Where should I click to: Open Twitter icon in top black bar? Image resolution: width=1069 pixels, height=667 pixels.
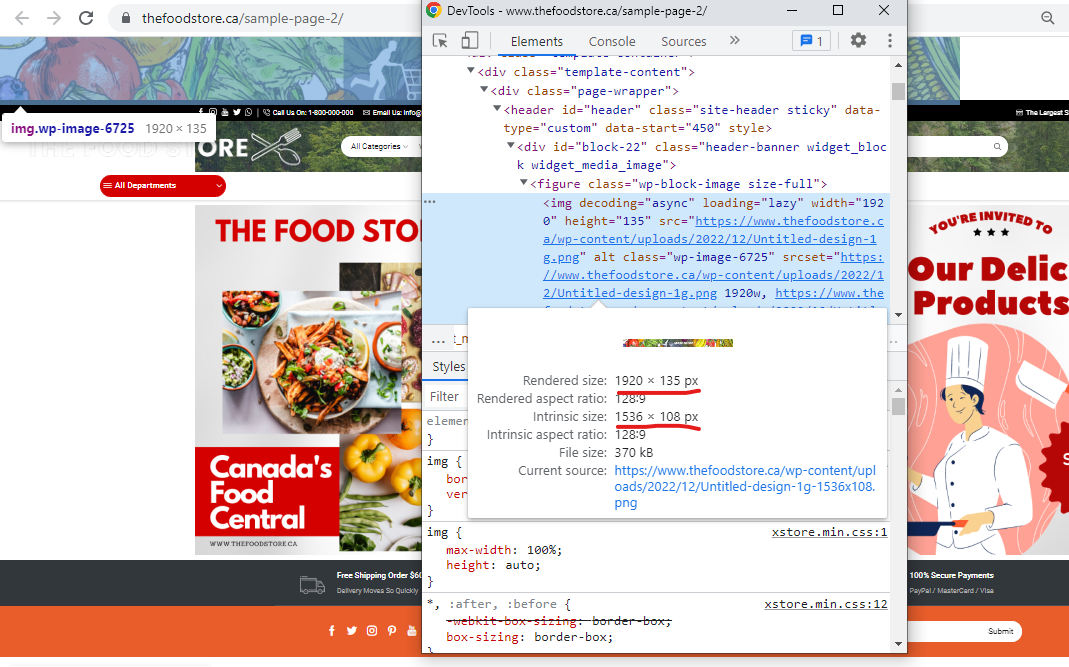coord(237,113)
